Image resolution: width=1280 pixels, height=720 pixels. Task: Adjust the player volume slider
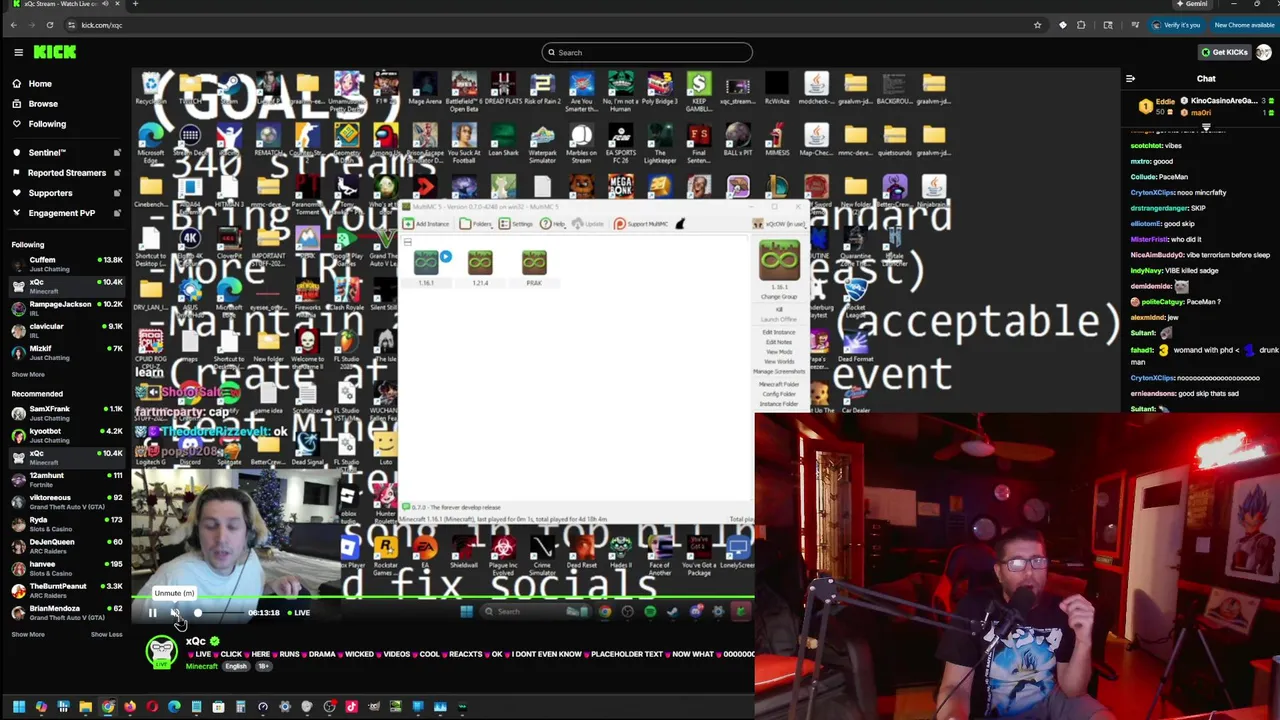[x=217, y=613]
